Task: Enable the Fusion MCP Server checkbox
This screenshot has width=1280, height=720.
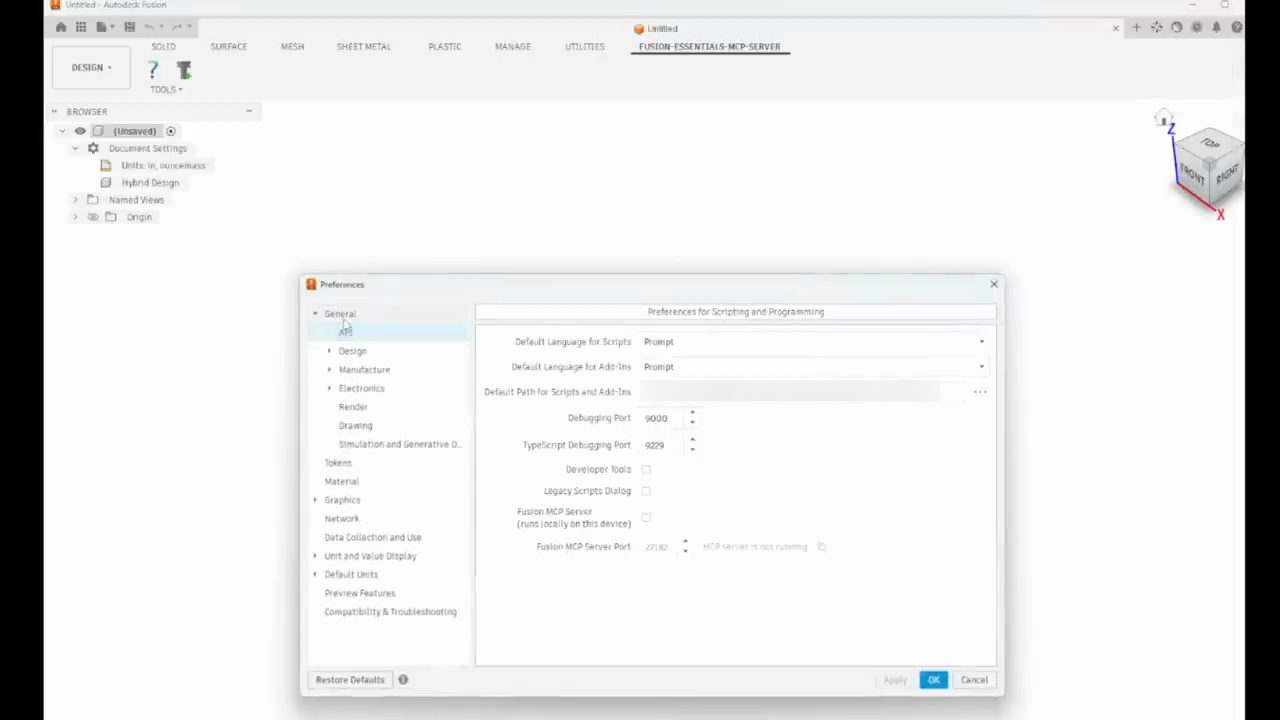Action: point(646,518)
